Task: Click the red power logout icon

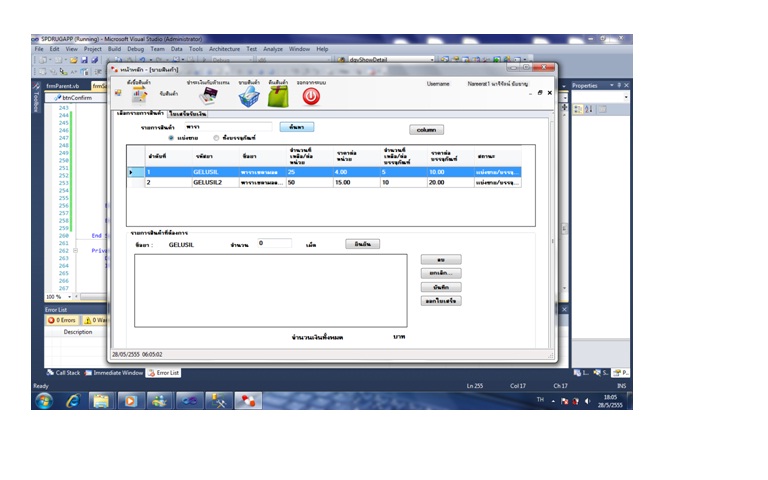Action: [x=311, y=96]
